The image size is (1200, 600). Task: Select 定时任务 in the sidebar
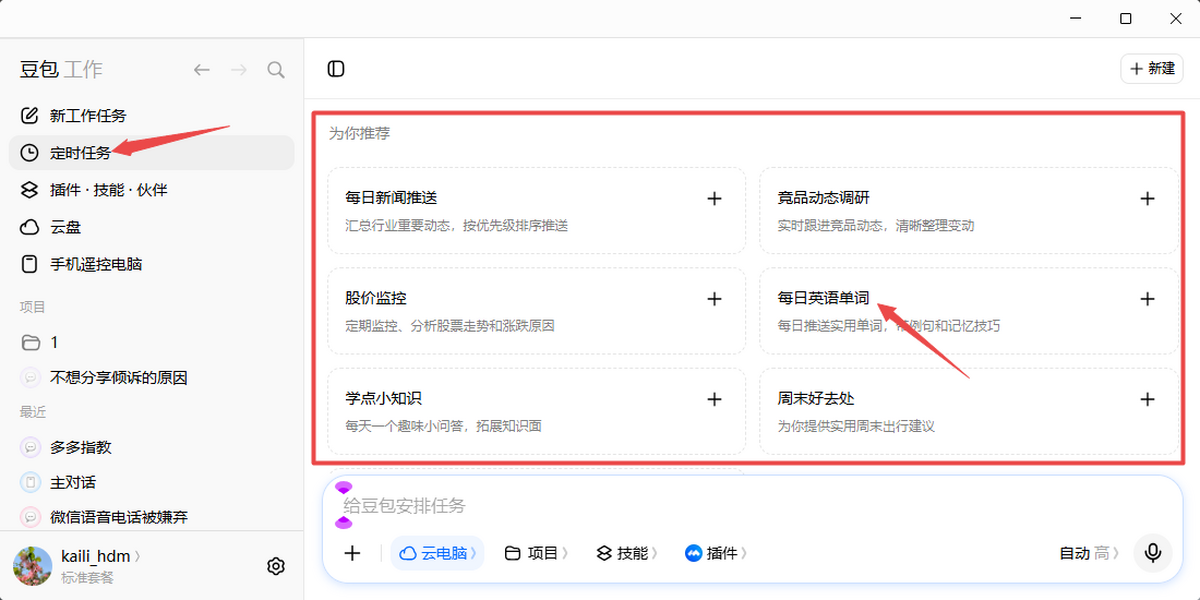(152, 153)
